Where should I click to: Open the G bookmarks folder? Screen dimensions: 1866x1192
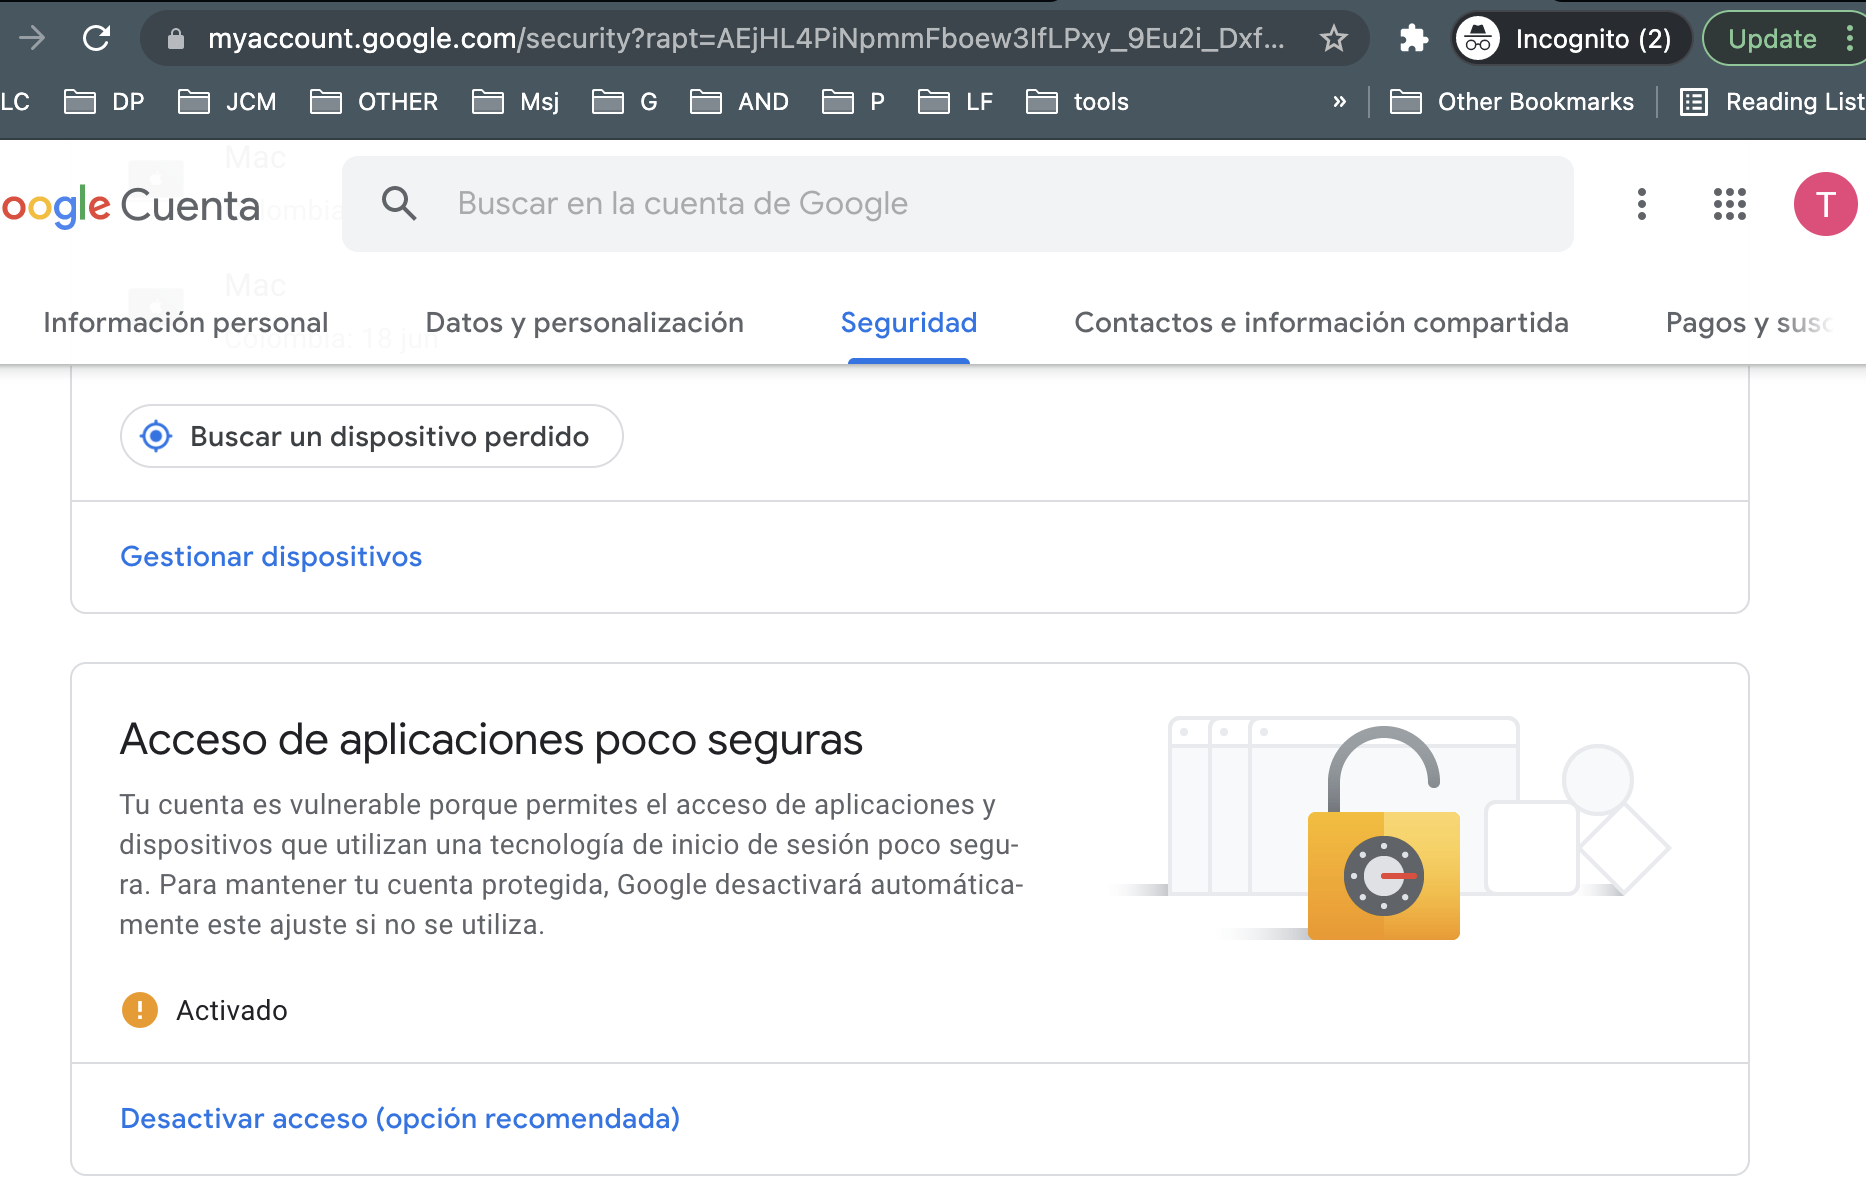click(x=625, y=102)
